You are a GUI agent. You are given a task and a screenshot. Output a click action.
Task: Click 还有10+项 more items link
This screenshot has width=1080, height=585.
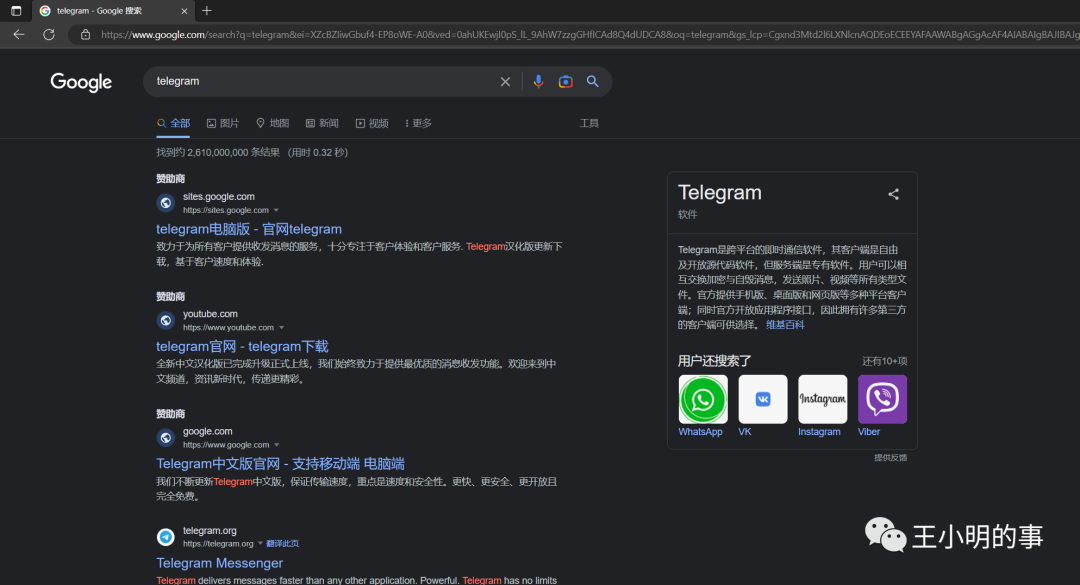point(884,361)
